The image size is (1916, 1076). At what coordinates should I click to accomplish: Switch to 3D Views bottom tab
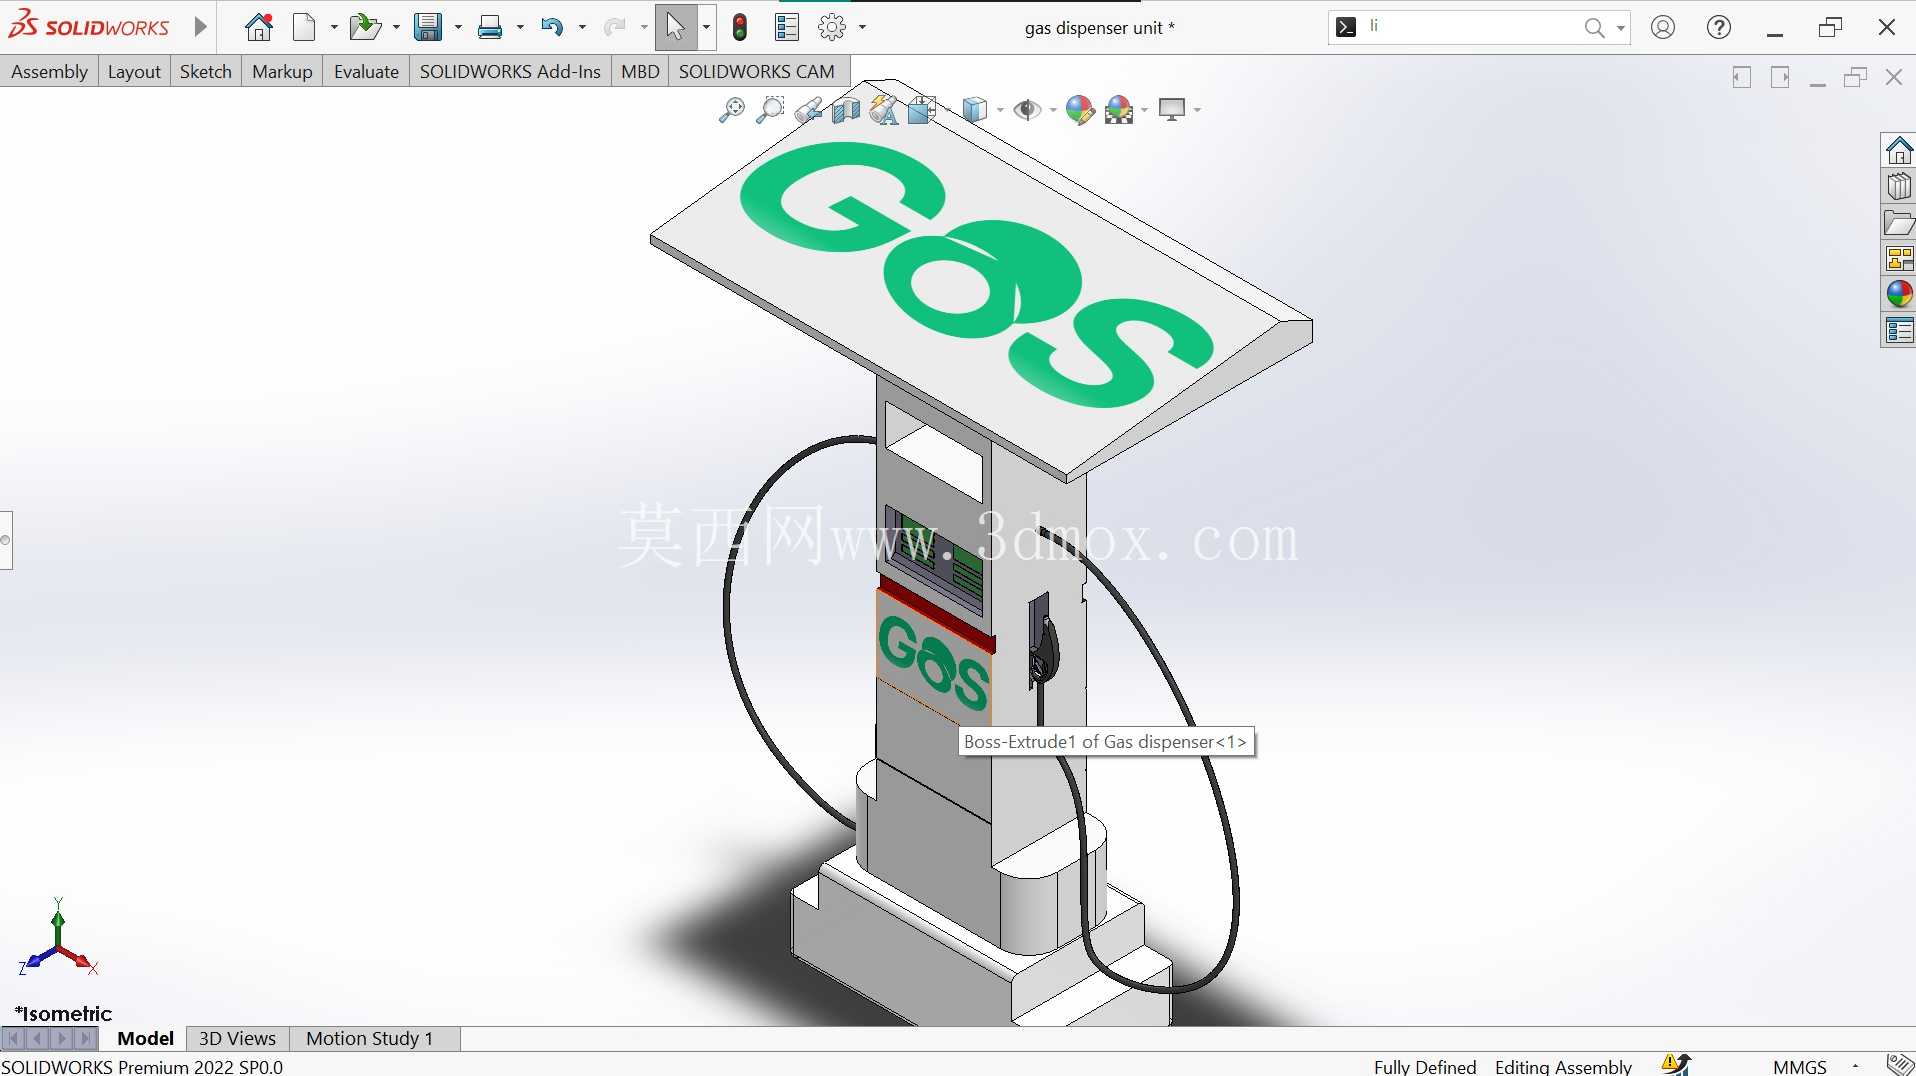[x=237, y=1038]
